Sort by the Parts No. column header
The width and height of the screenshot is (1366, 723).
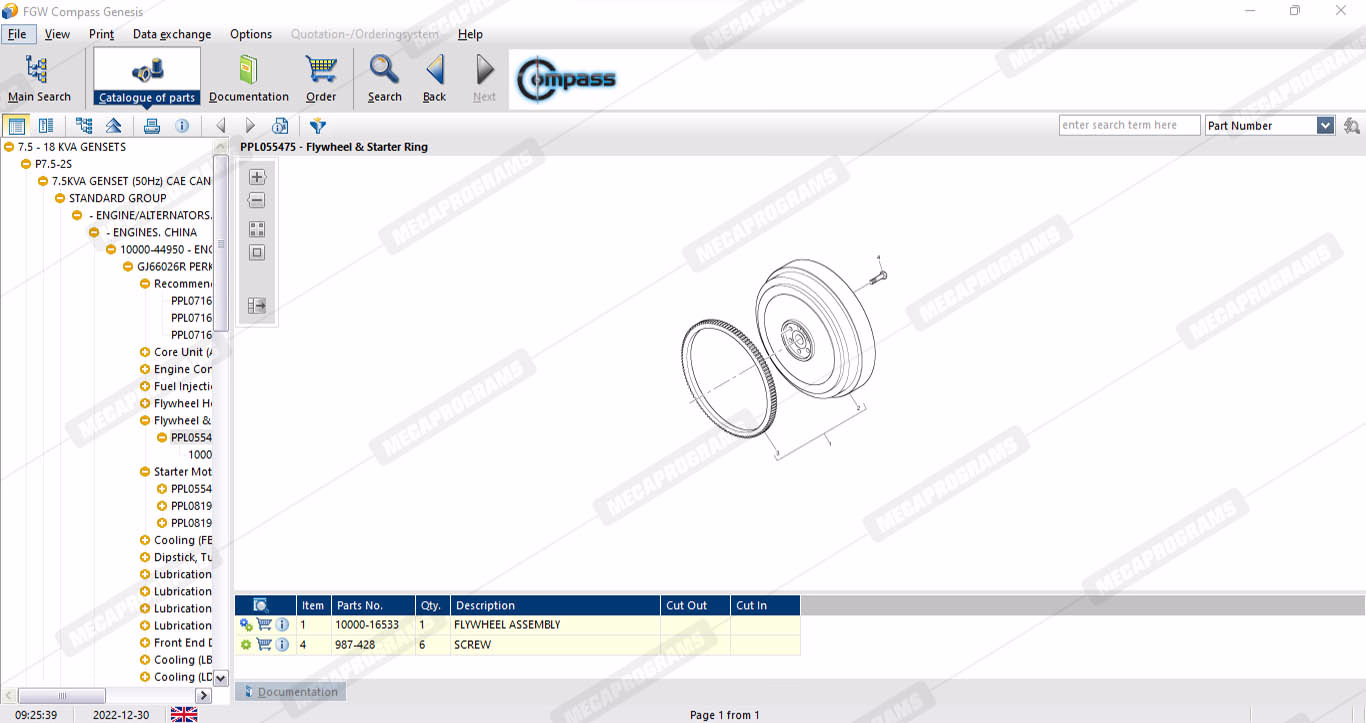tap(373, 605)
